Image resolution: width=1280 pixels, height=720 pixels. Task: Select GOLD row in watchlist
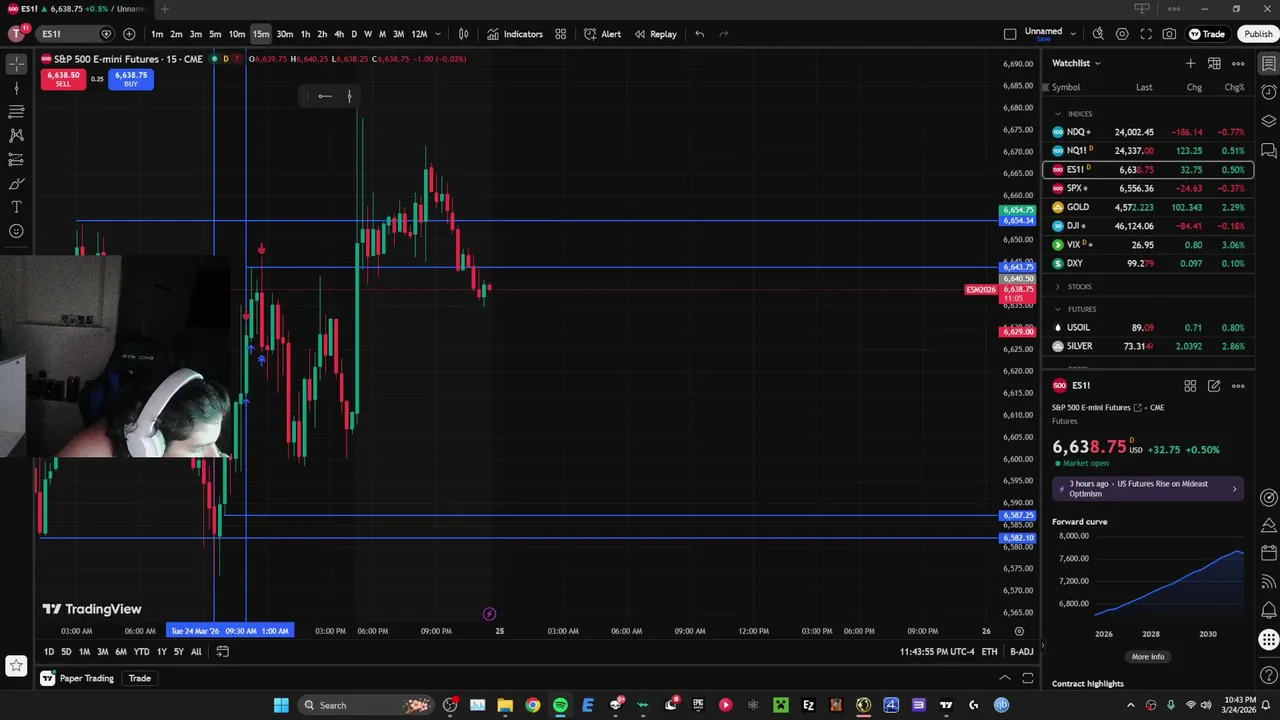[1148, 207]
